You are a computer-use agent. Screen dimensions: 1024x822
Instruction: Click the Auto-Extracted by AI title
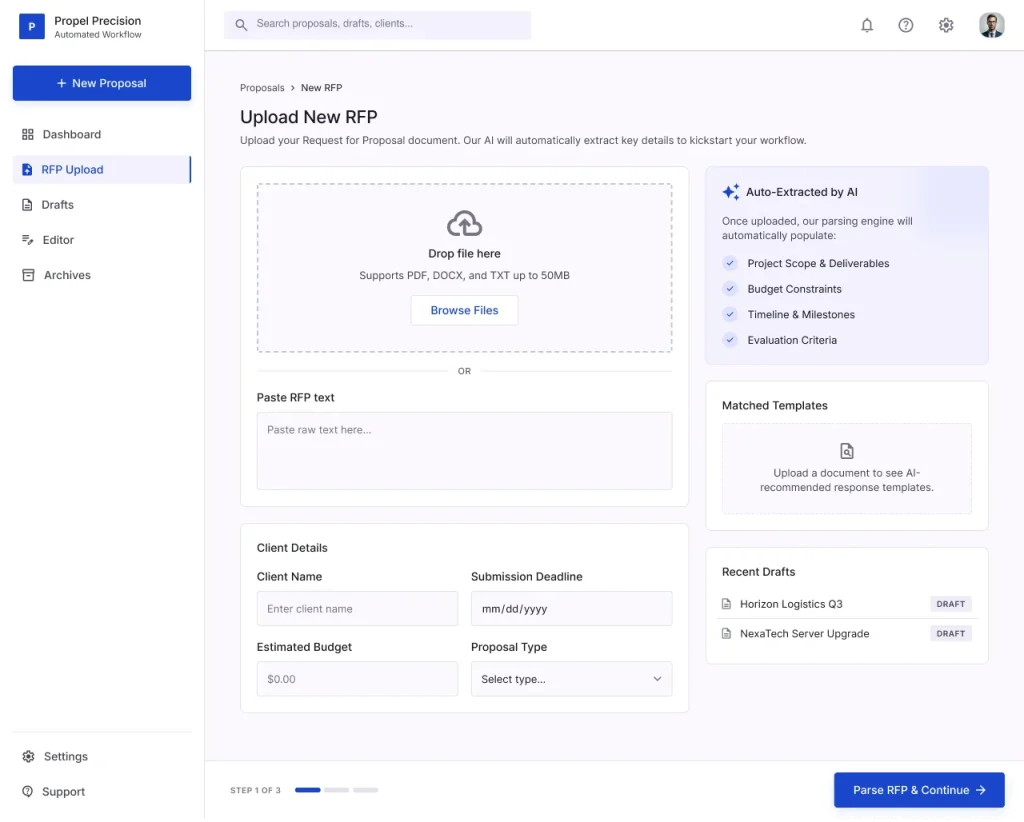point(801,192)
